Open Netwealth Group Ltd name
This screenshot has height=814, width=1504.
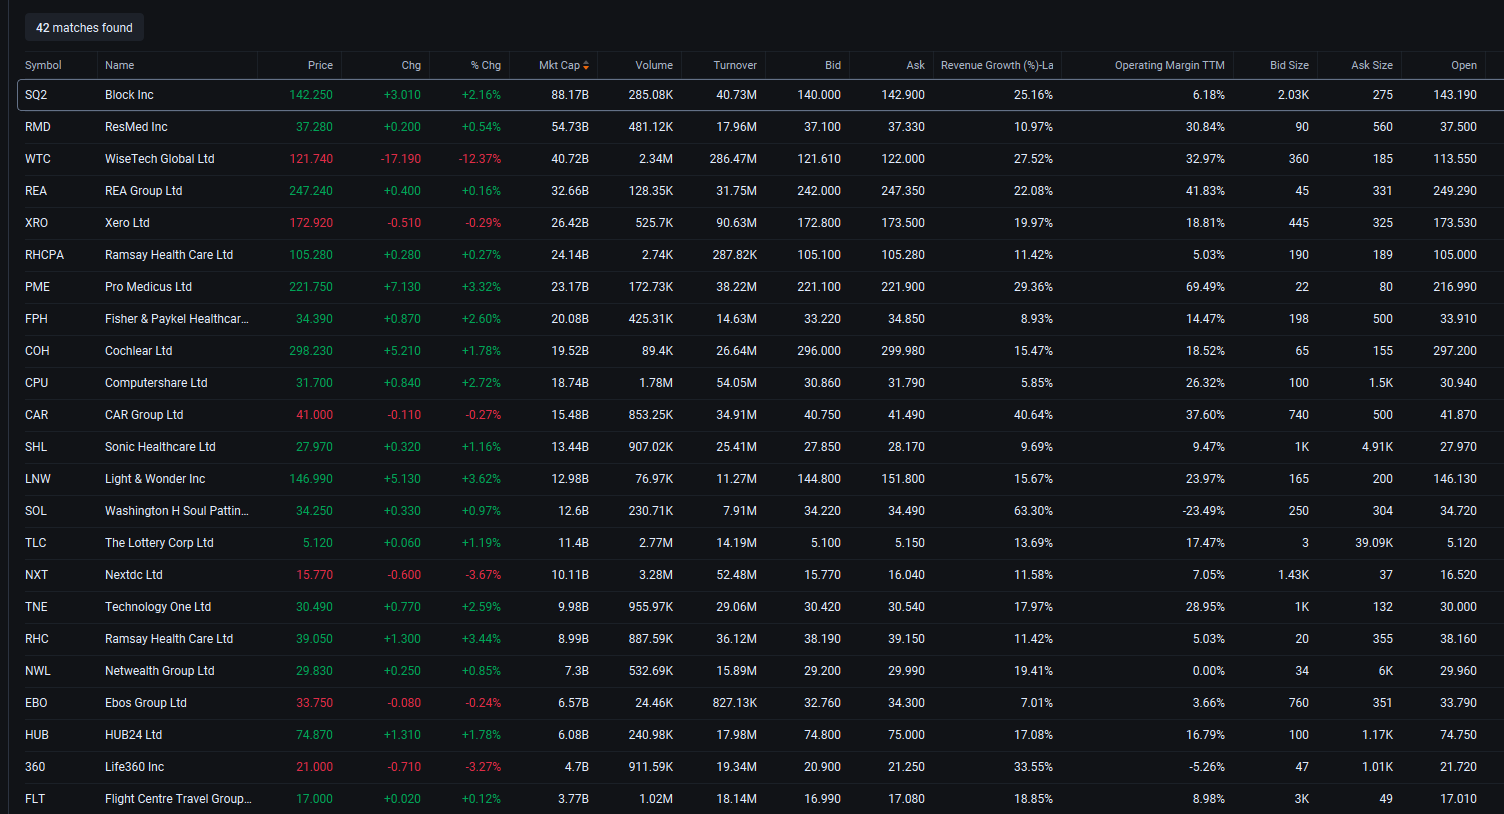(160, 671)
